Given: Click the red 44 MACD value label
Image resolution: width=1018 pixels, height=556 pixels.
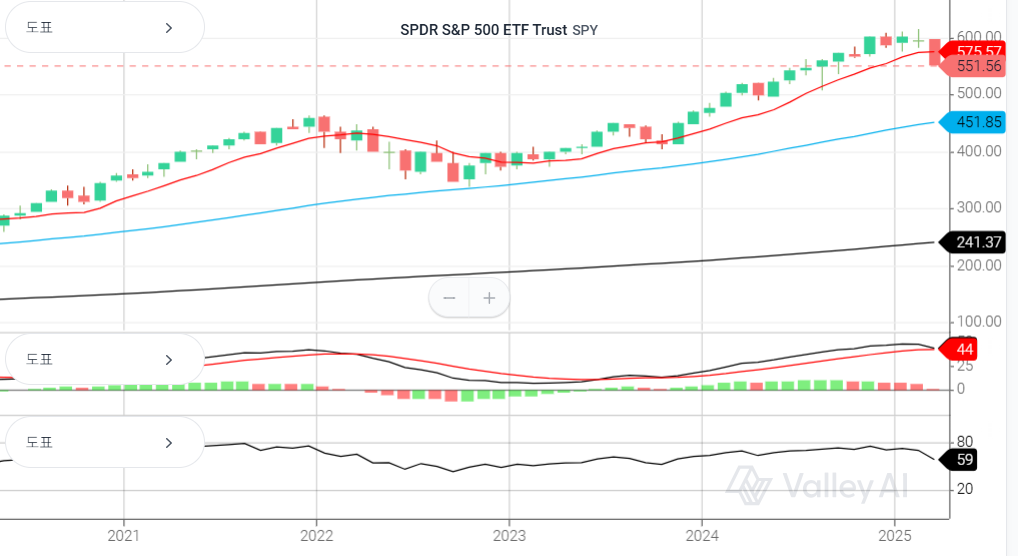Looking at the screenshot, I should click(959, 349).
